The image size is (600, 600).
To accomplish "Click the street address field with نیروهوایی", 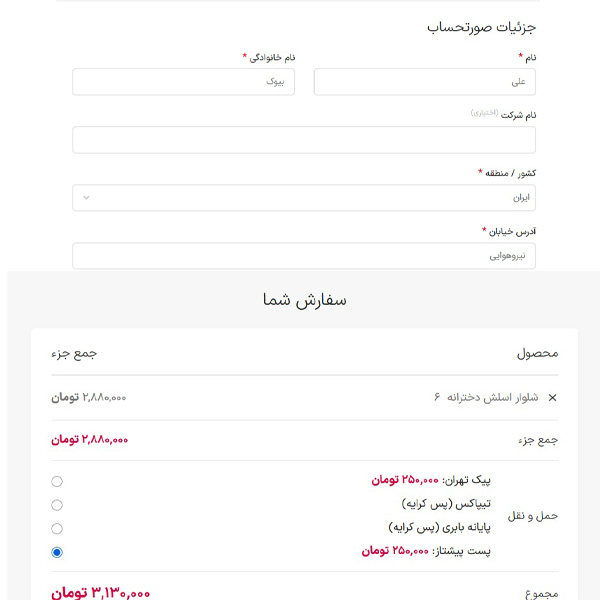I will coord(303,256).
